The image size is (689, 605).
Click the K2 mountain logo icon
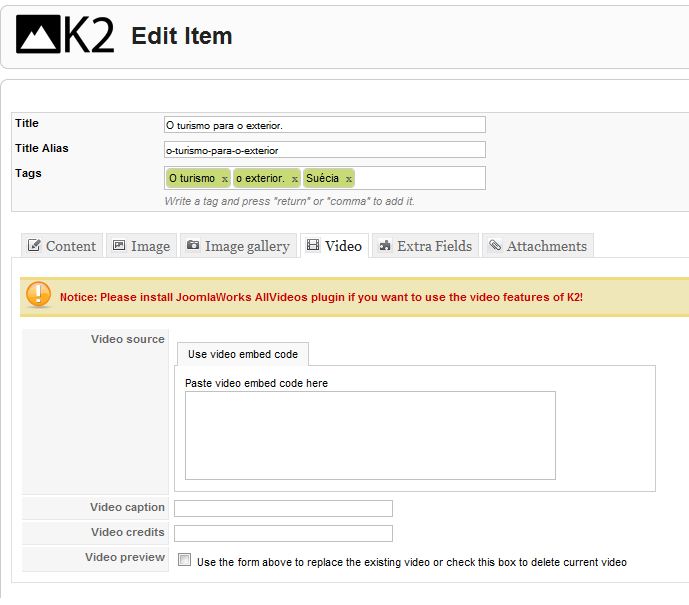tap(38, 34)
